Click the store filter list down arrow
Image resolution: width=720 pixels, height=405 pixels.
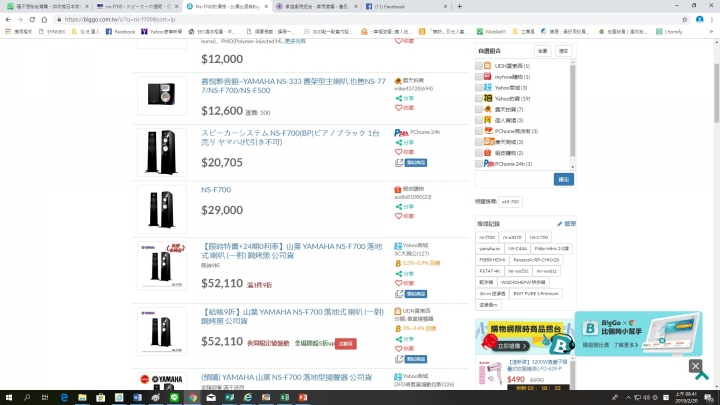572,167
